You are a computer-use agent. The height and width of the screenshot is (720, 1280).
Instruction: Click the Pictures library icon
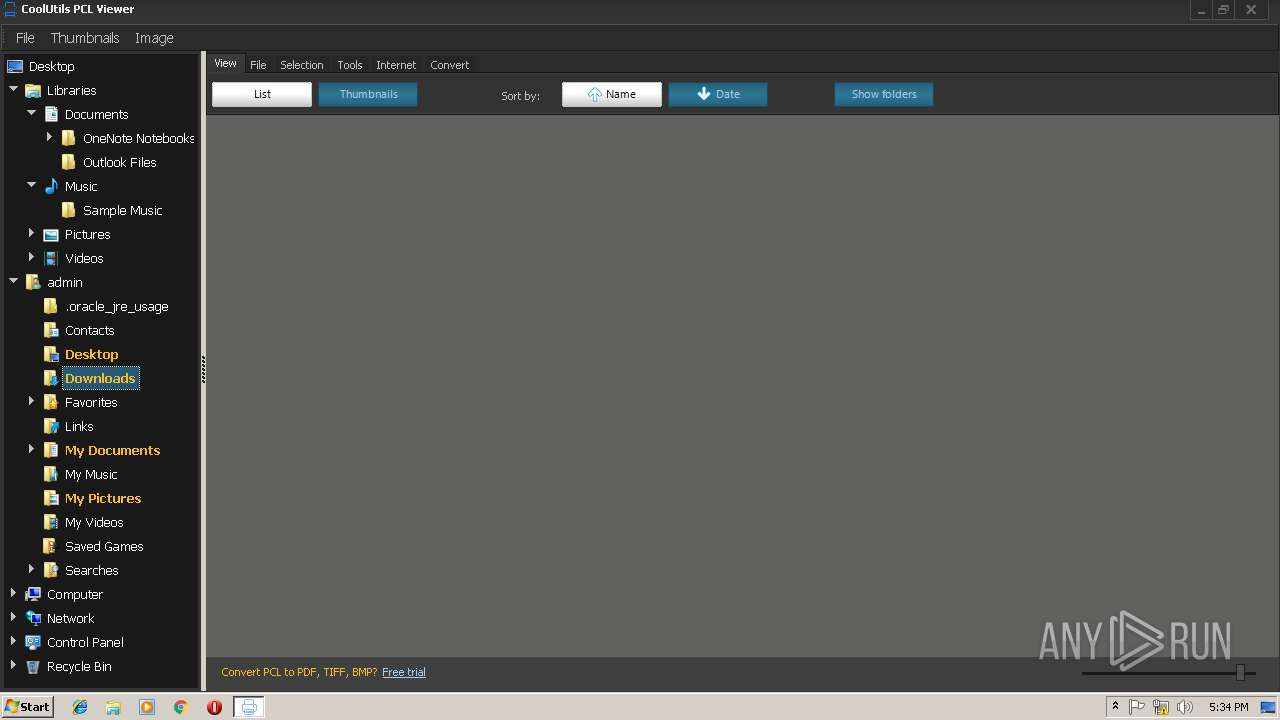click(x=51, y=234)
